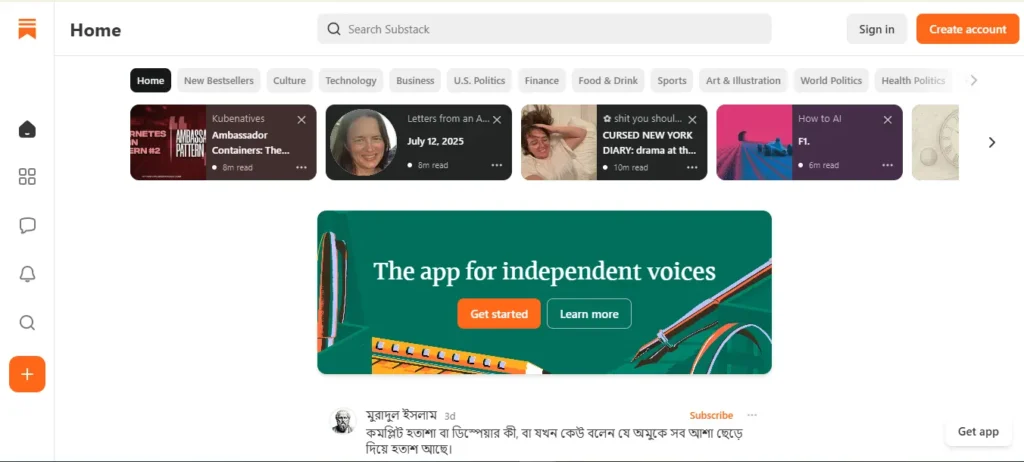Image resolution: width=1024 pixels, height=462 pixels.
Task: Expand more category tabs with right chevron
Action: click(x=974, y=80)
